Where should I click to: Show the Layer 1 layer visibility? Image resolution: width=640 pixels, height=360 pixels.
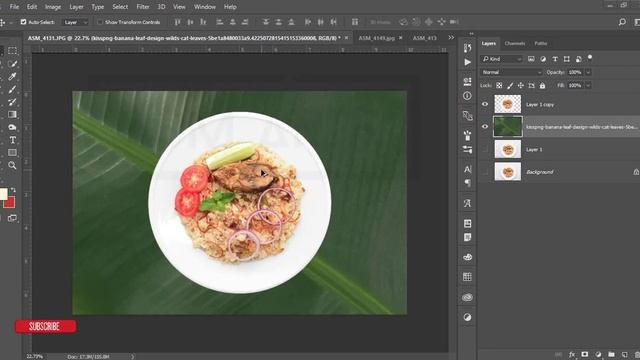[x=485, y=149]
